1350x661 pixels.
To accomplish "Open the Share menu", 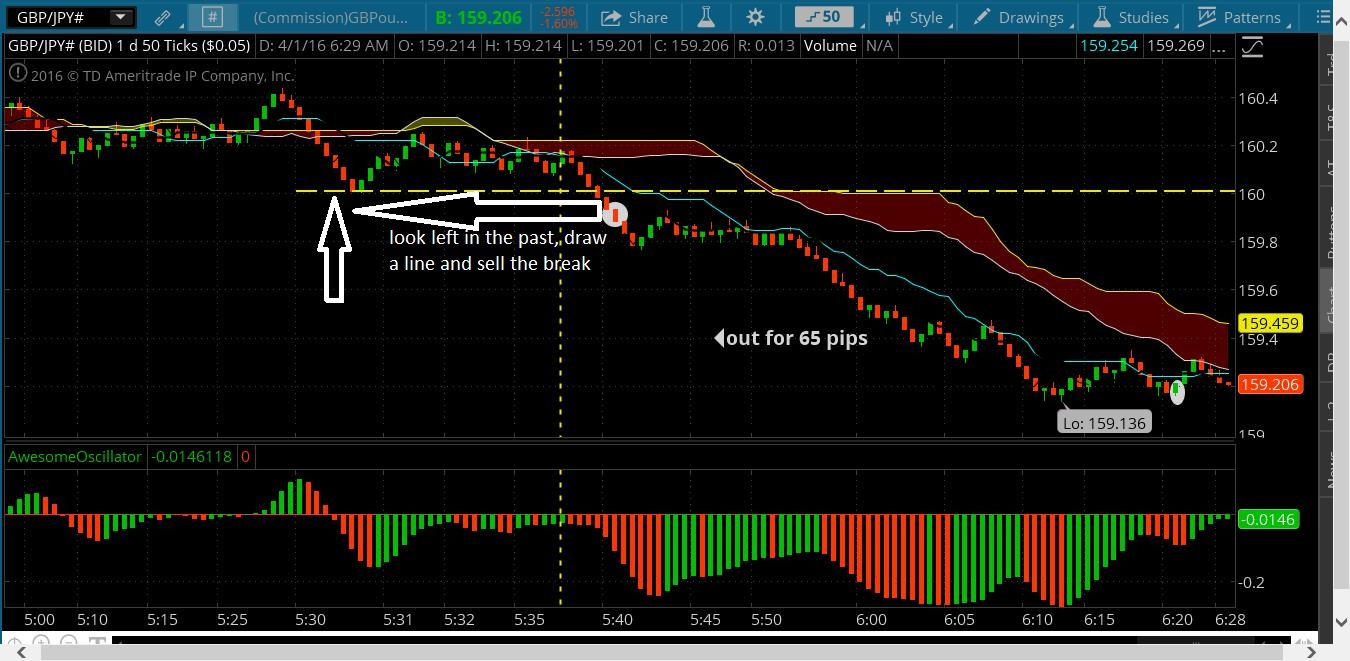I will click(x=635, y=17).
